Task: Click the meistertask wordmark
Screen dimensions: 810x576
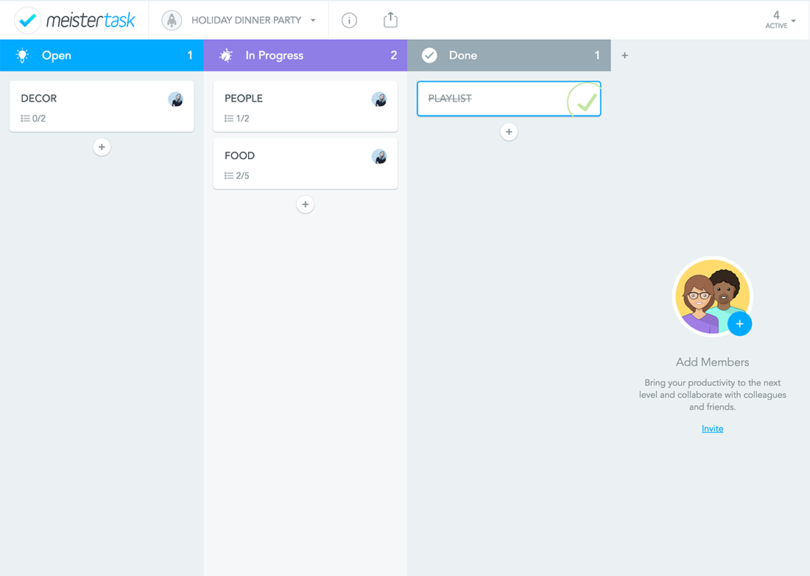Action: click(90, 20)
